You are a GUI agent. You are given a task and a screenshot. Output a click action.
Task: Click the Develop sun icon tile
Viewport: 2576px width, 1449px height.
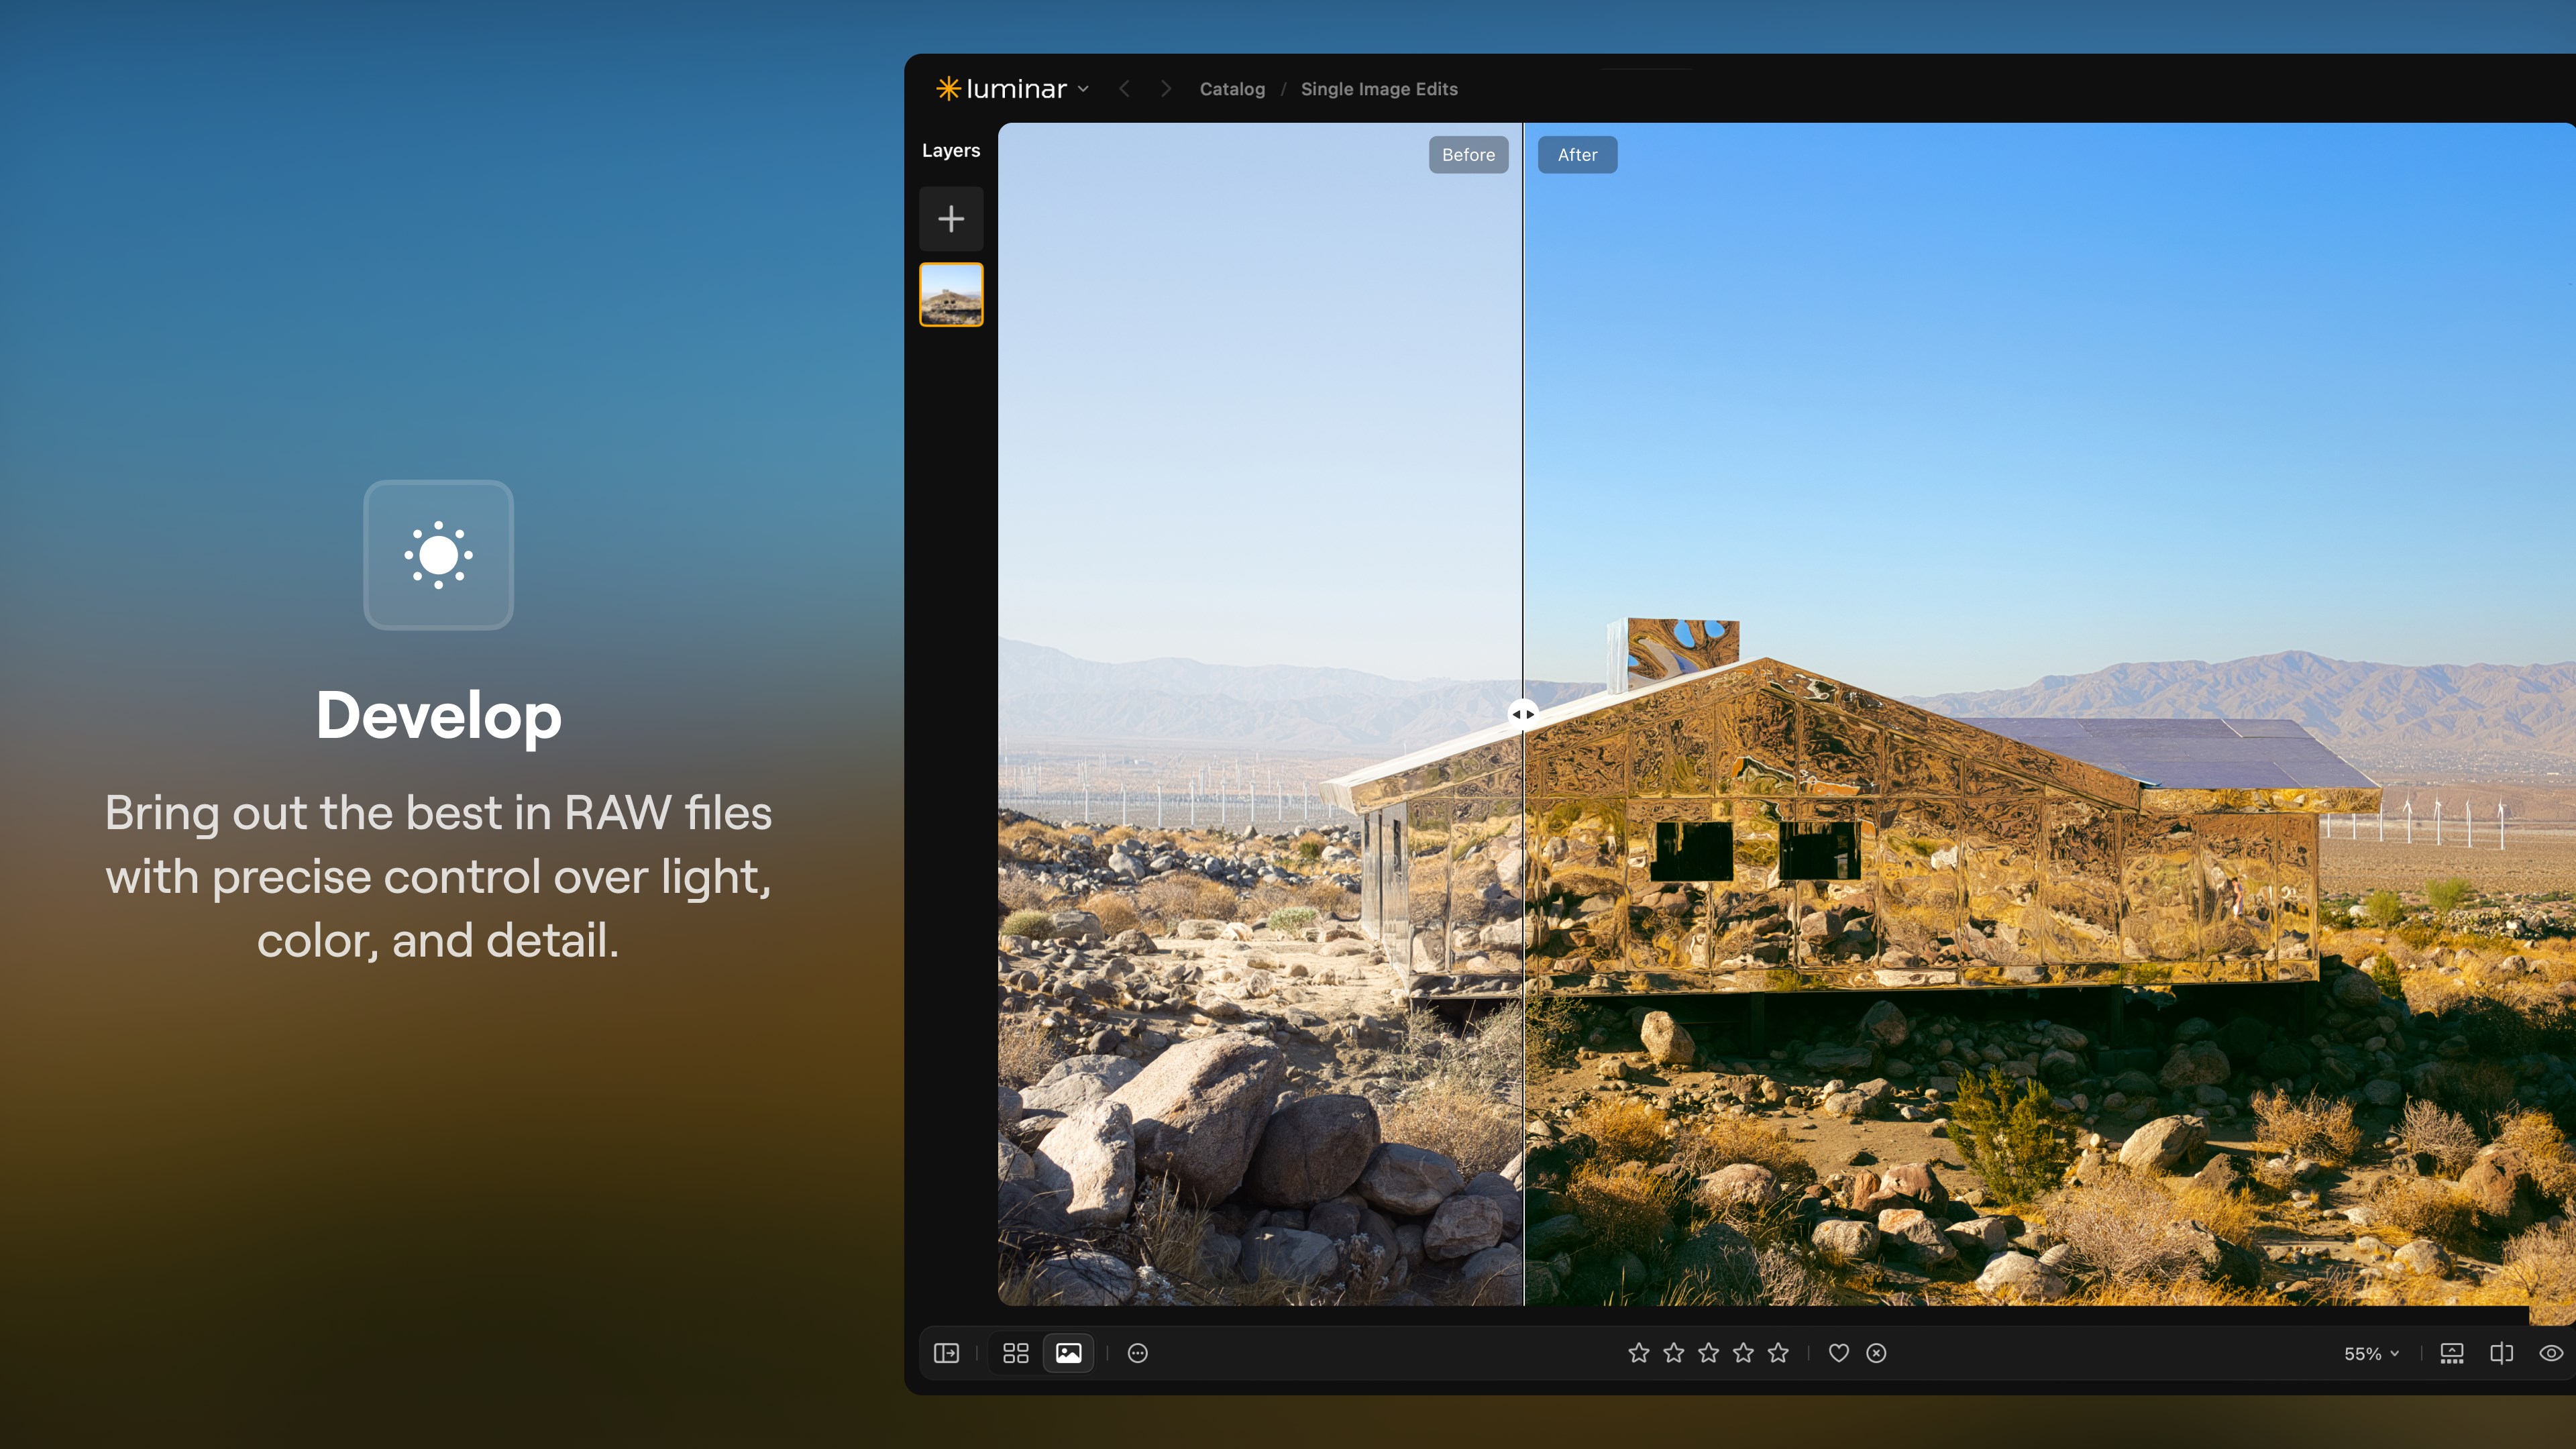tap(438, 555)
